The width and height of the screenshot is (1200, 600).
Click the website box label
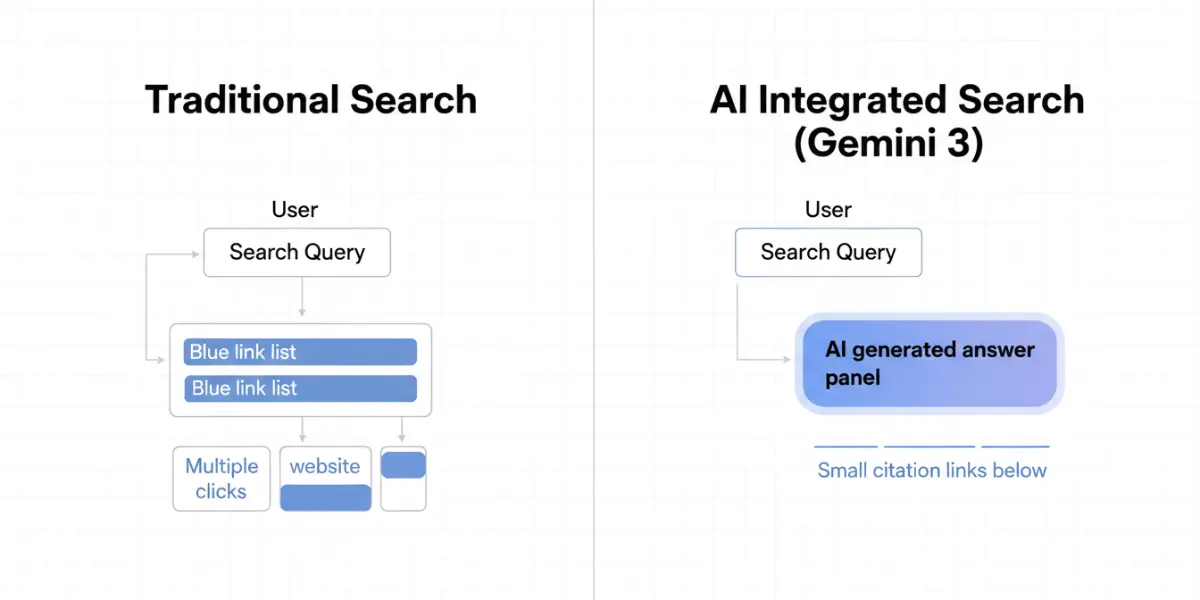point(325,466)
